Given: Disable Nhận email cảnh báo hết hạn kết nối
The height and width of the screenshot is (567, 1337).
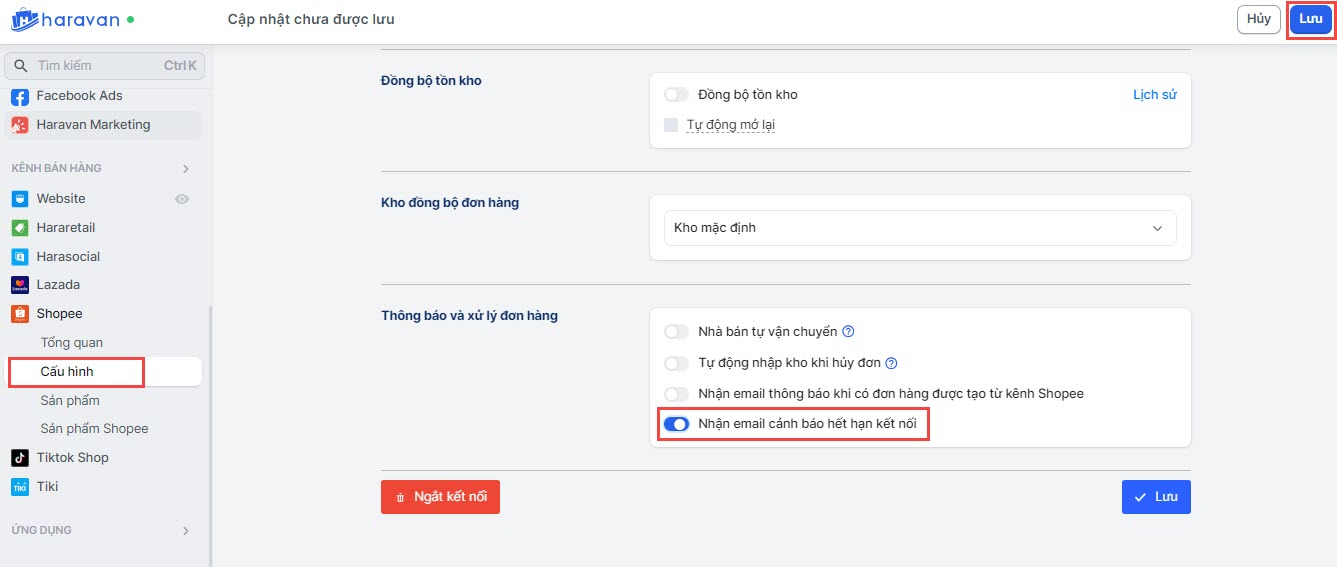Looking at the screenshot, I should 677,424.
